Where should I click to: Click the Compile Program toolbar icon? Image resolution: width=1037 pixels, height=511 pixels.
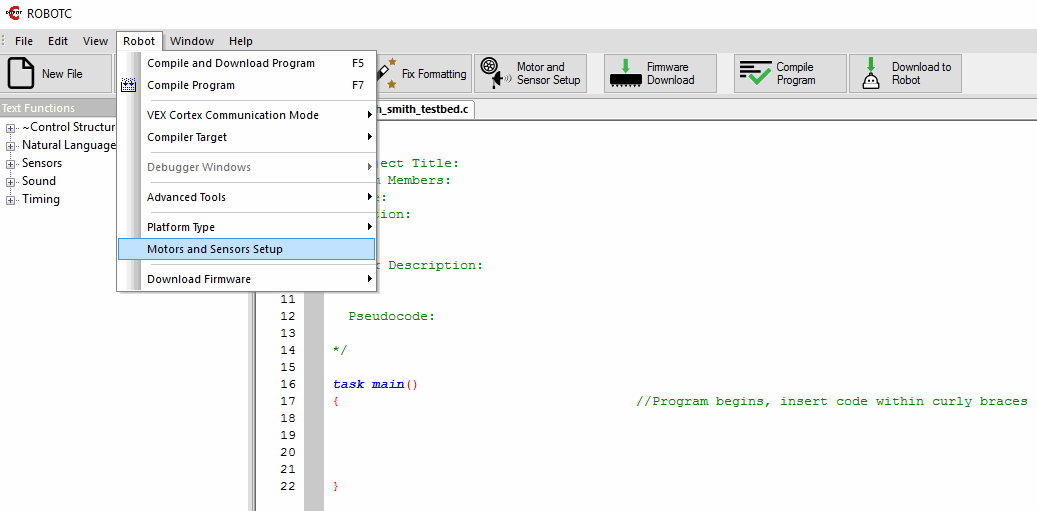tap(755, 73)
